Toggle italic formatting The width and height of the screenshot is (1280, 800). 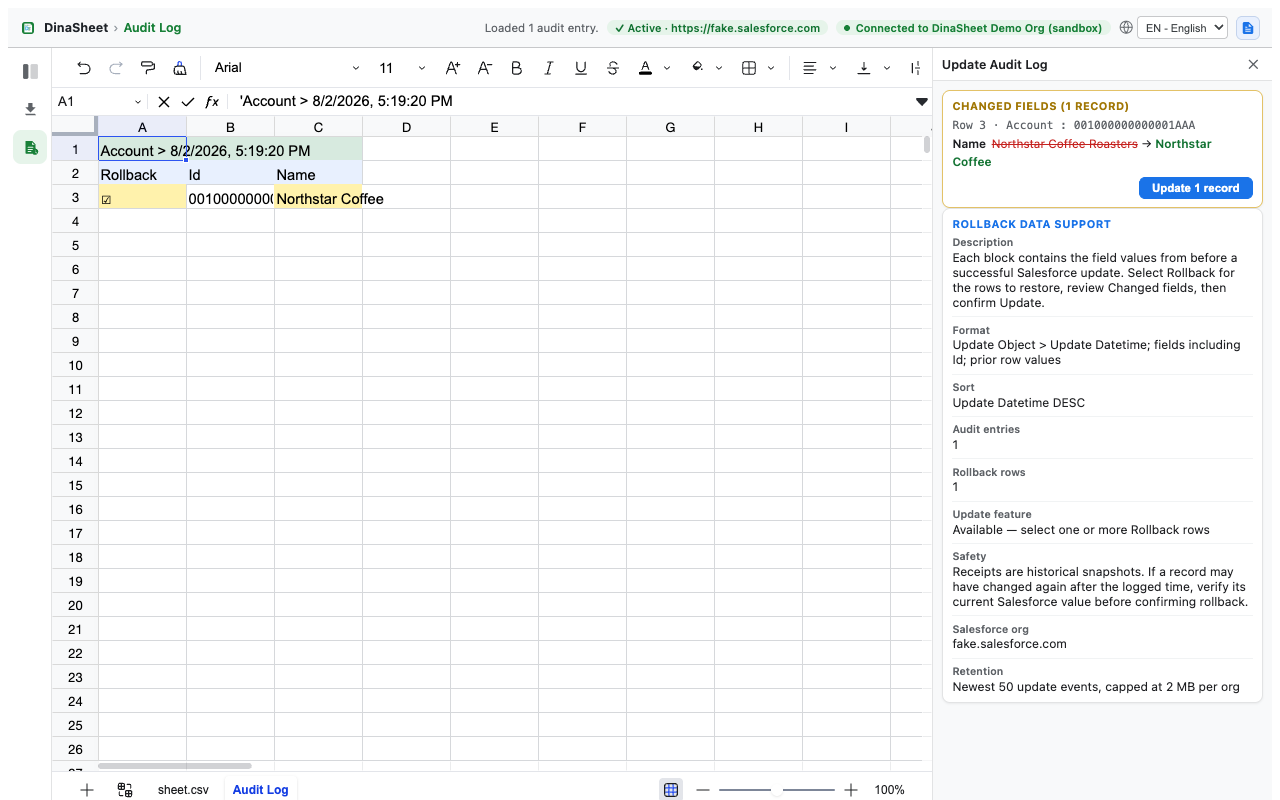(x=549, y=68)
